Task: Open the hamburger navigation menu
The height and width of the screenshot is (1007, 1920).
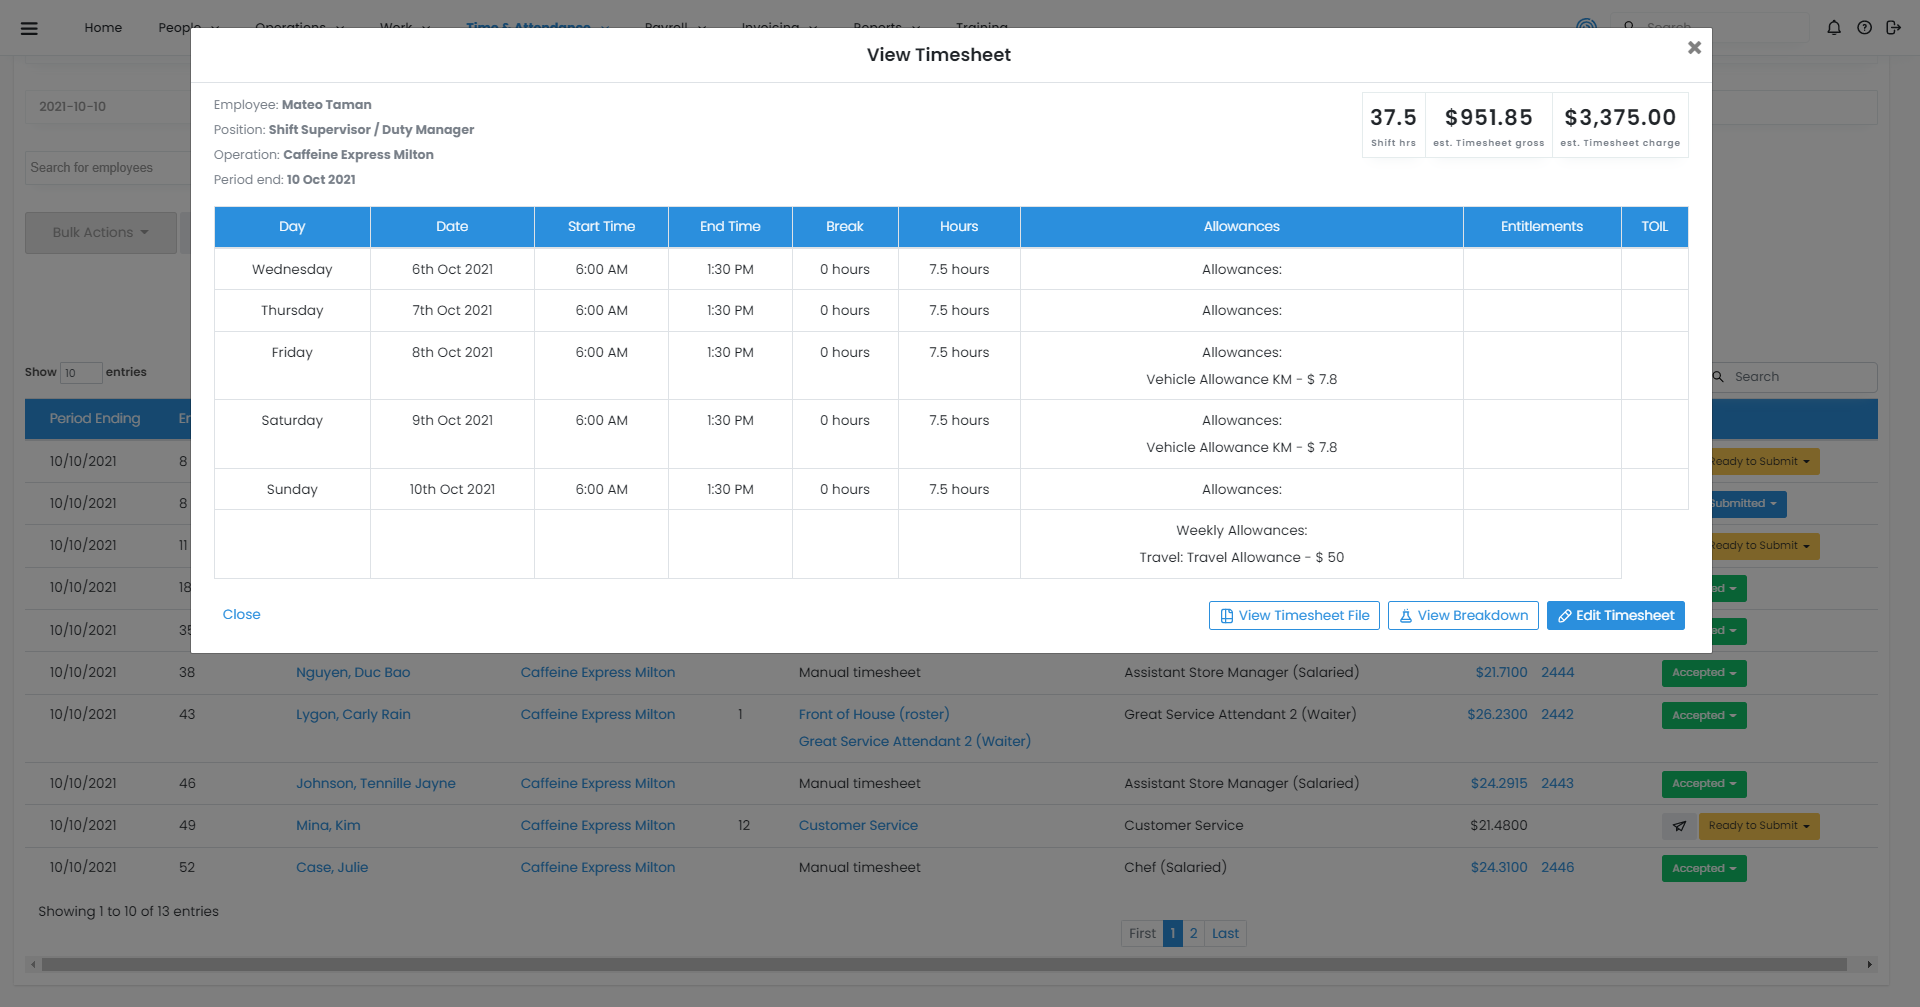Action: 29,28
